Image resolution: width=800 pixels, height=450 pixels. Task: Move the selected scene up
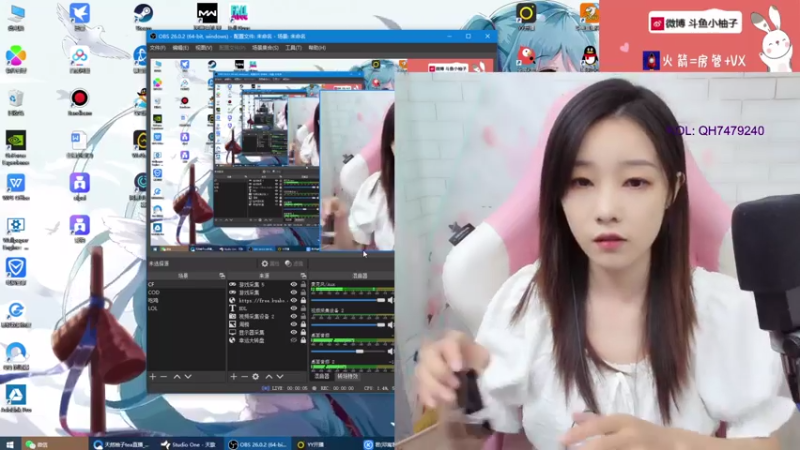(177, 377)
